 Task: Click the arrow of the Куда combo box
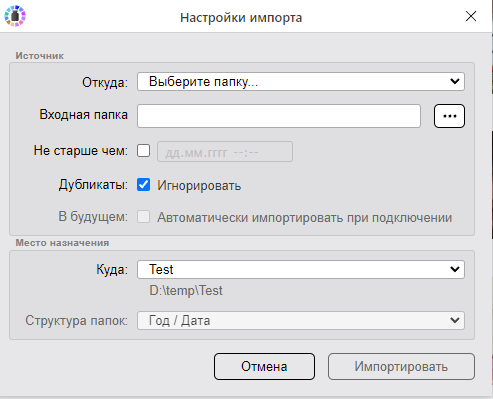coord(455,269)
